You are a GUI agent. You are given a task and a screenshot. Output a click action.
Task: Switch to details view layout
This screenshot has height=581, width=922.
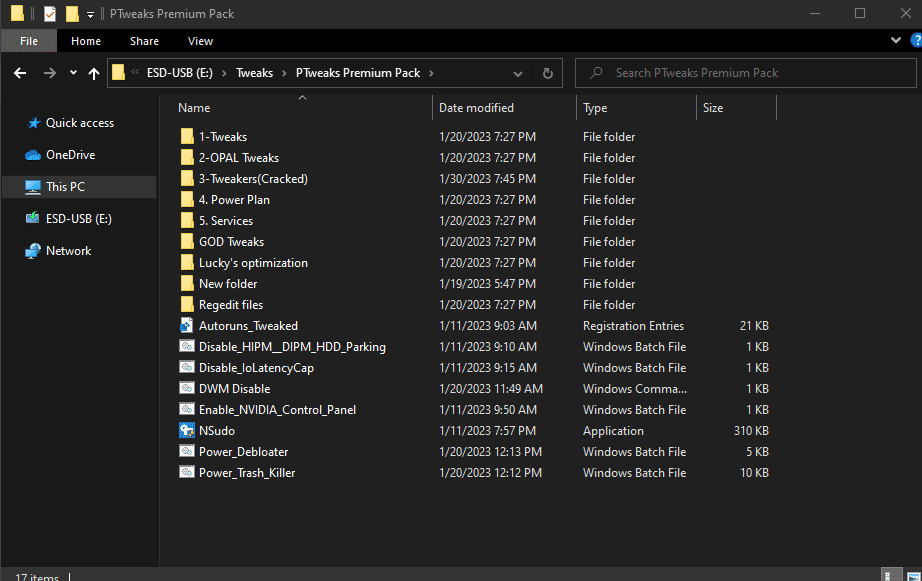click(890, 576)
